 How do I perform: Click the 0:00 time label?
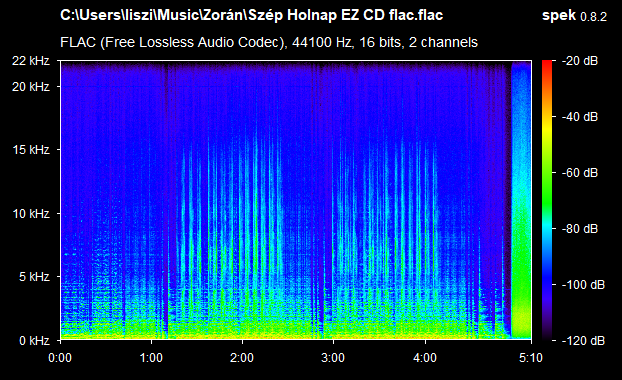coord(60,358)
